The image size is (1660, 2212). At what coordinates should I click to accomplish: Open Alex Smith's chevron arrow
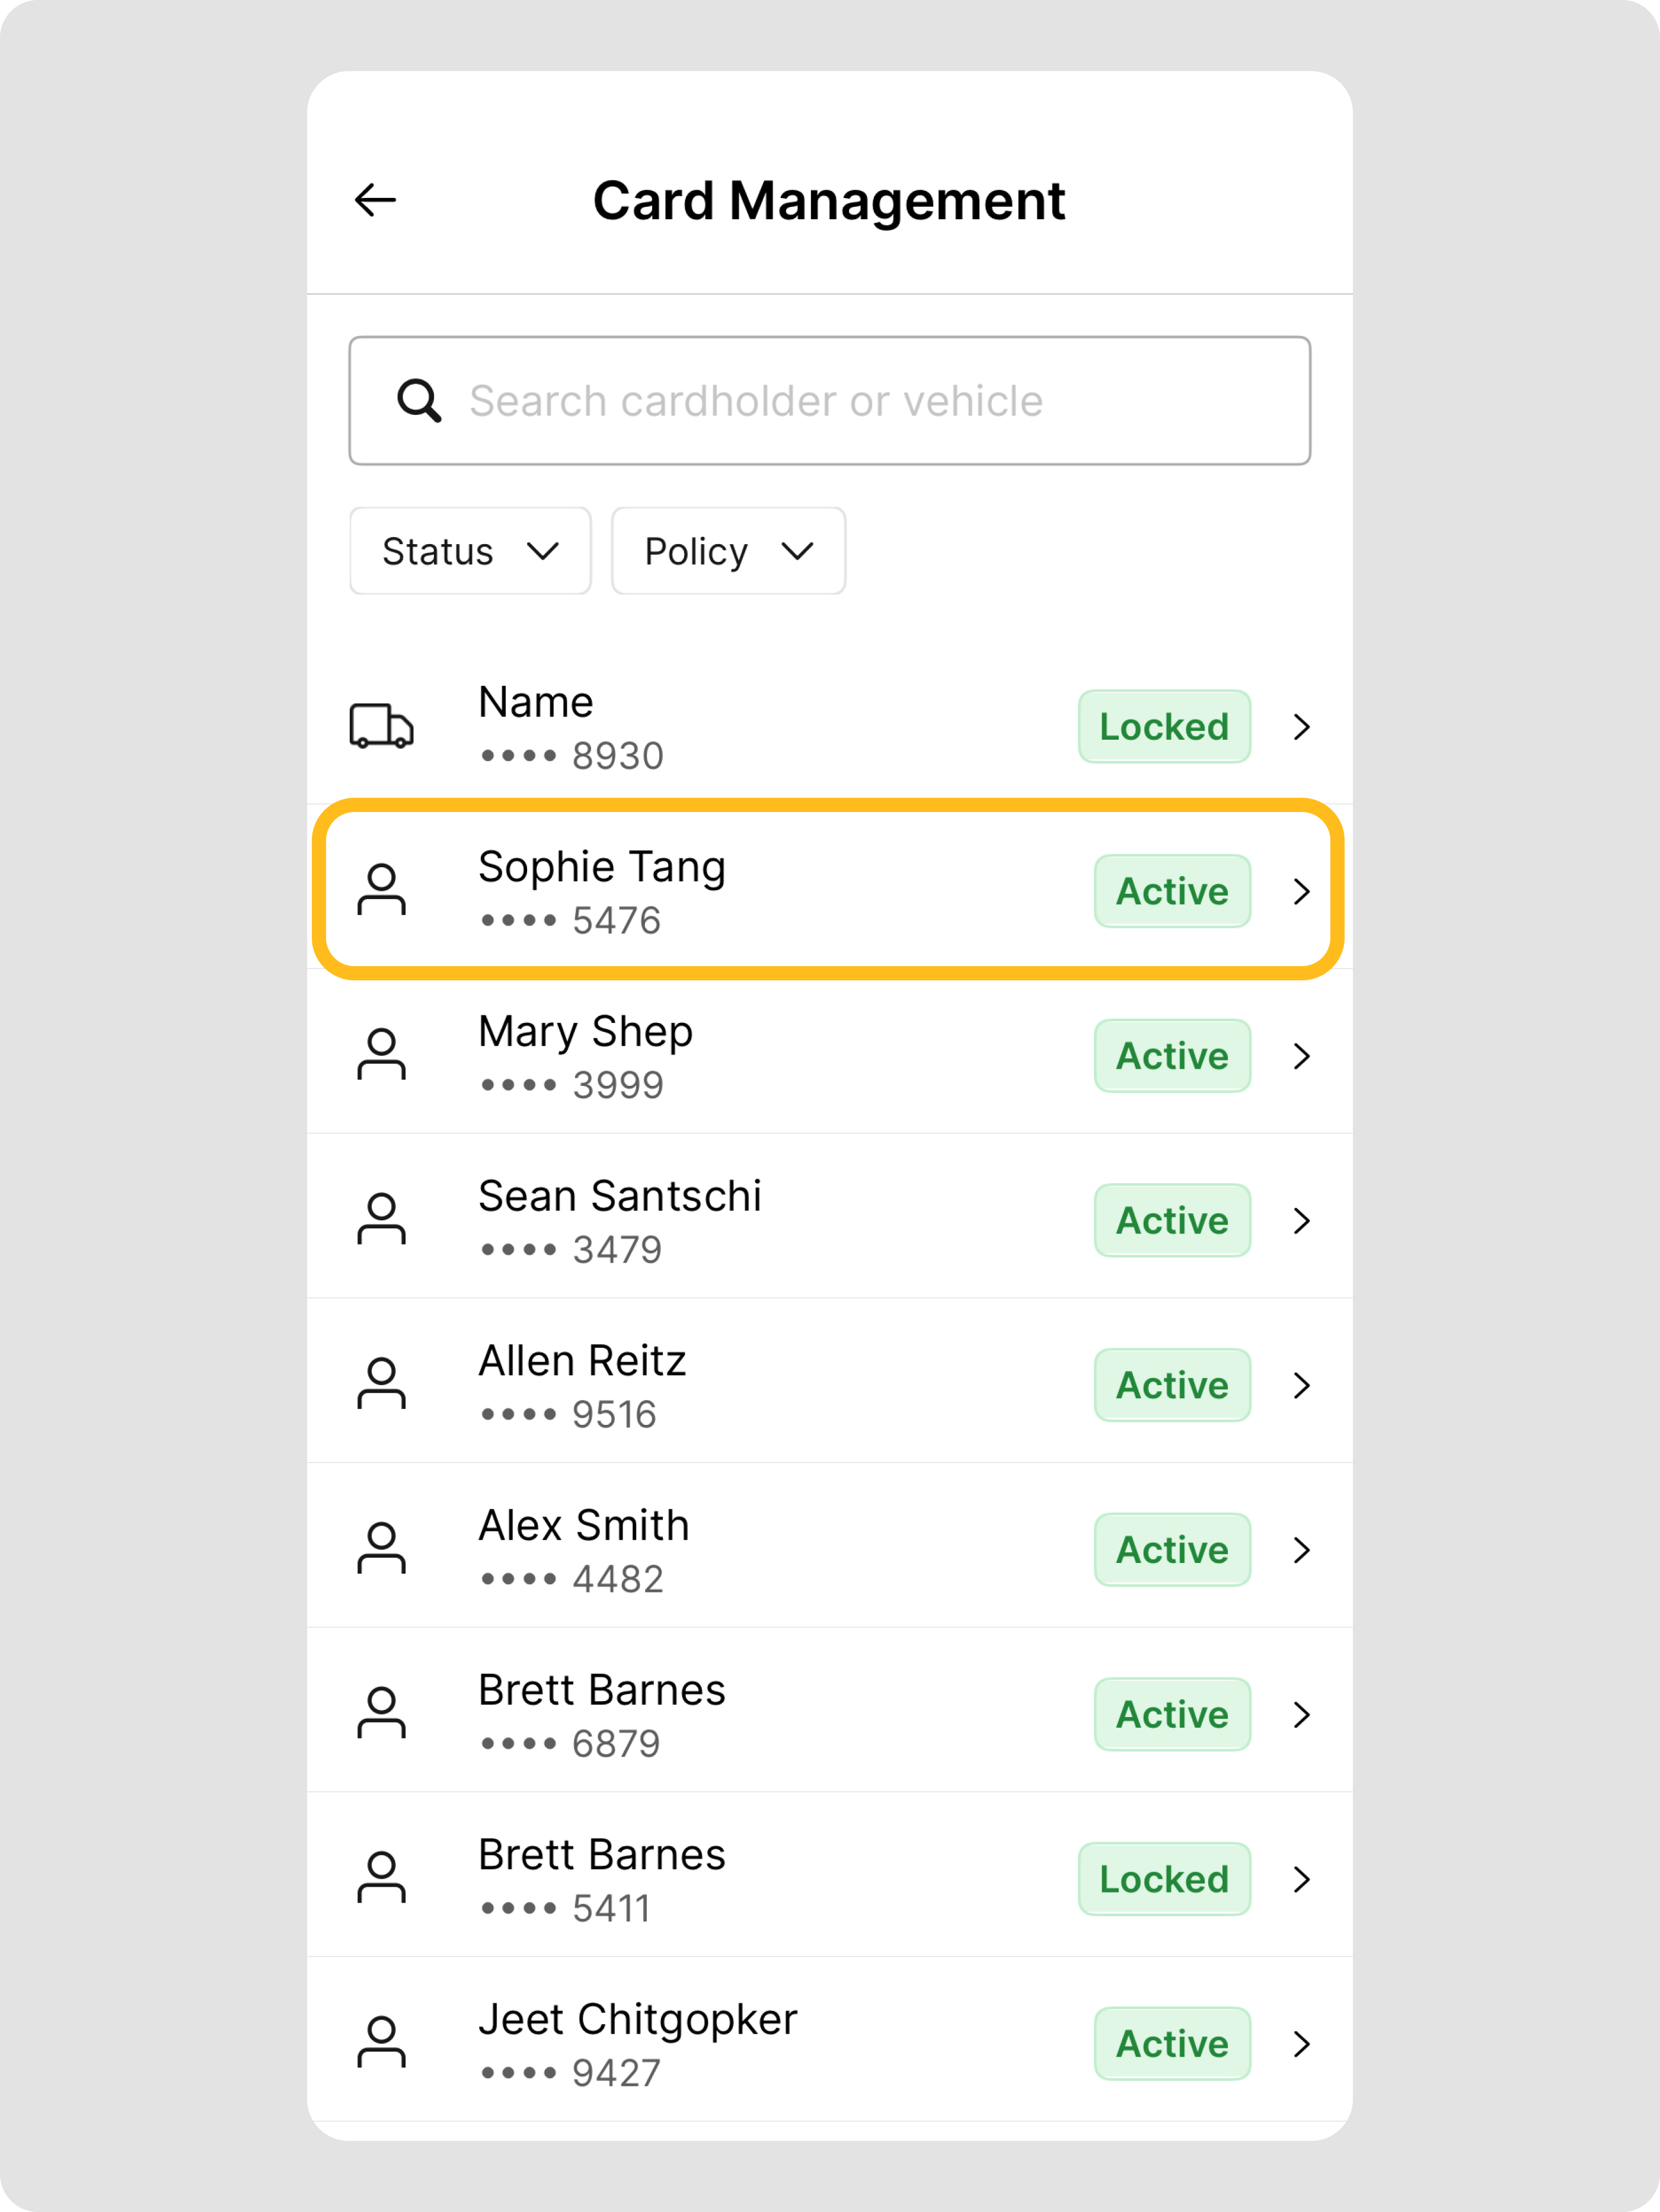click(1301, 1550)
